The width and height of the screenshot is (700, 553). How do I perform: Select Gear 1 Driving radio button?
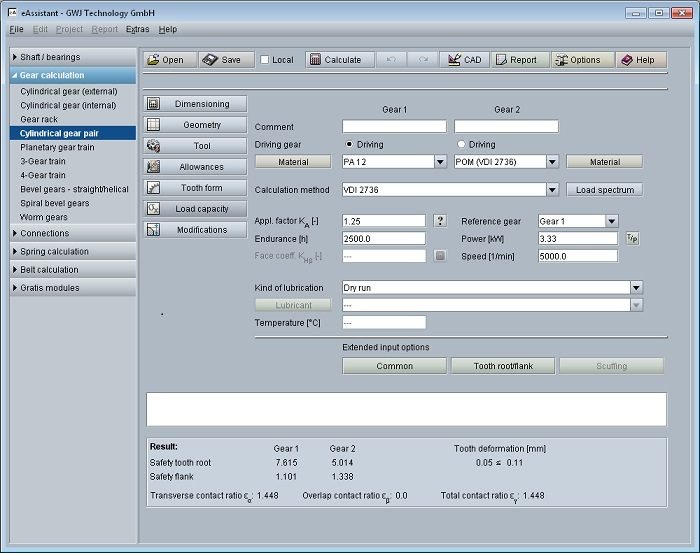(348, 145)
